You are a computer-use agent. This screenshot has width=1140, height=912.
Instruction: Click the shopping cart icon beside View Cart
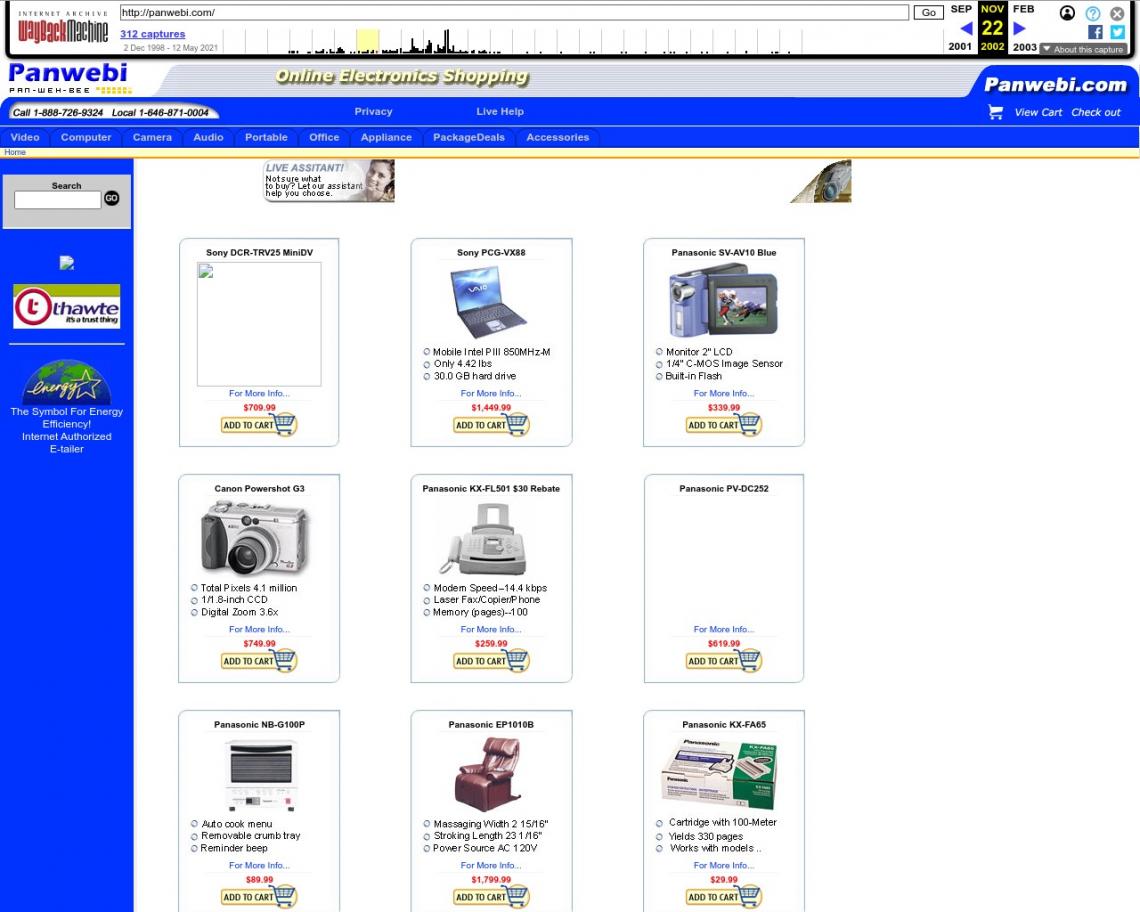coord(995,112)
